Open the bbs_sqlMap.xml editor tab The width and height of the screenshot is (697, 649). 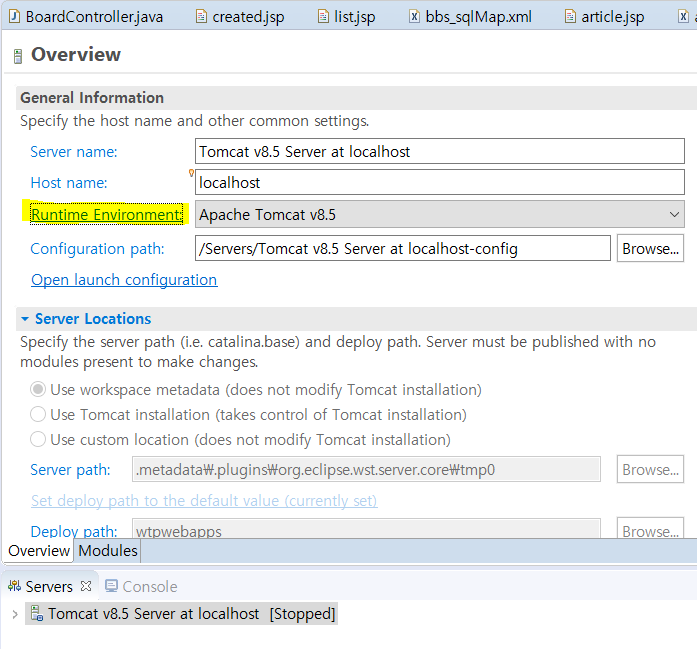click(470, 17)
